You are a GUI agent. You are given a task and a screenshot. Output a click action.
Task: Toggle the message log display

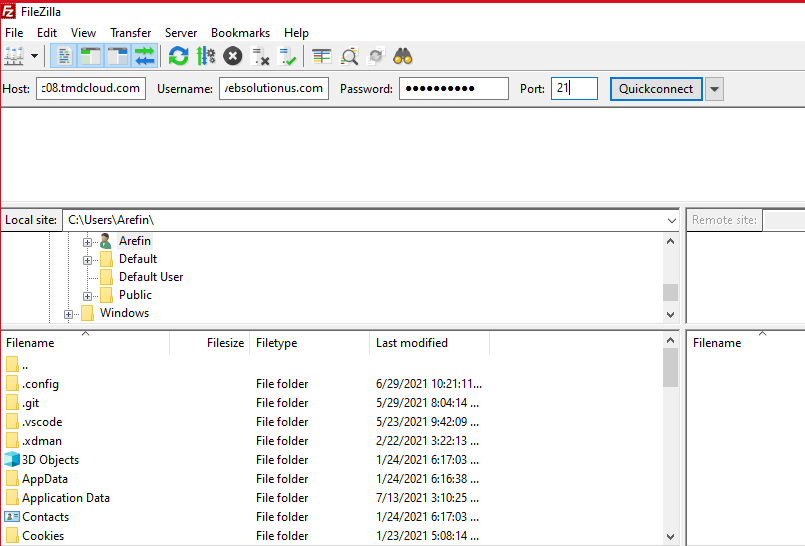click(63, 56)
